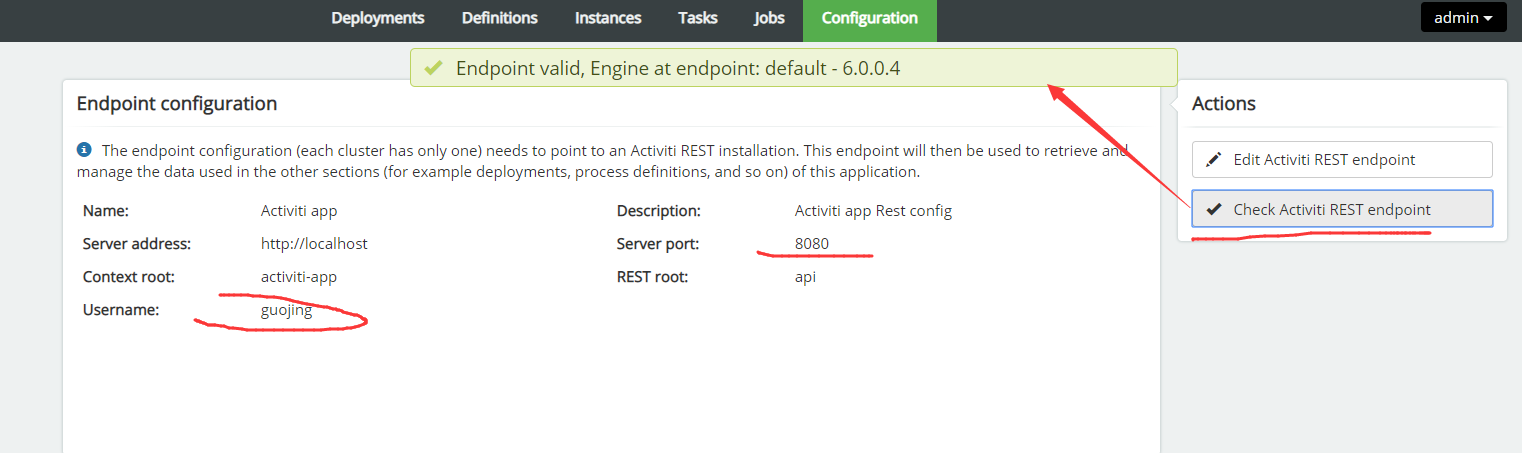Click the Context root label
The height and width of the screenshot is (453, 1522).
tap(129, 277)
